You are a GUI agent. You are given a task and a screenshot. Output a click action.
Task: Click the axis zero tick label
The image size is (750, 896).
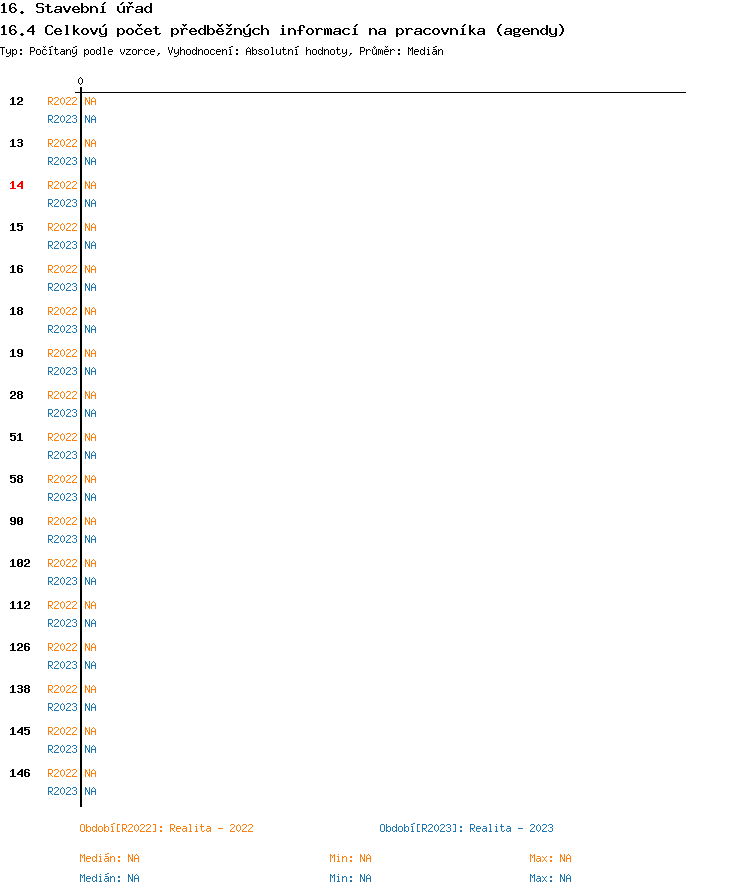coord(81,81)
